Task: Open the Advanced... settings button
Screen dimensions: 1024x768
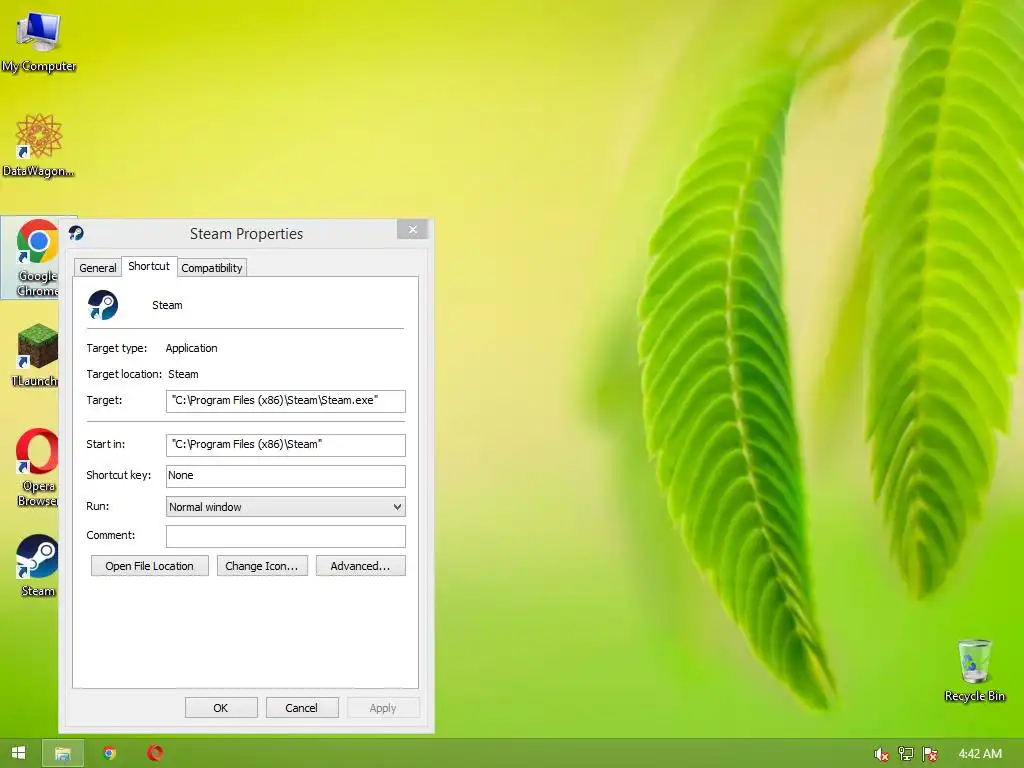Action: coord(360,566)
